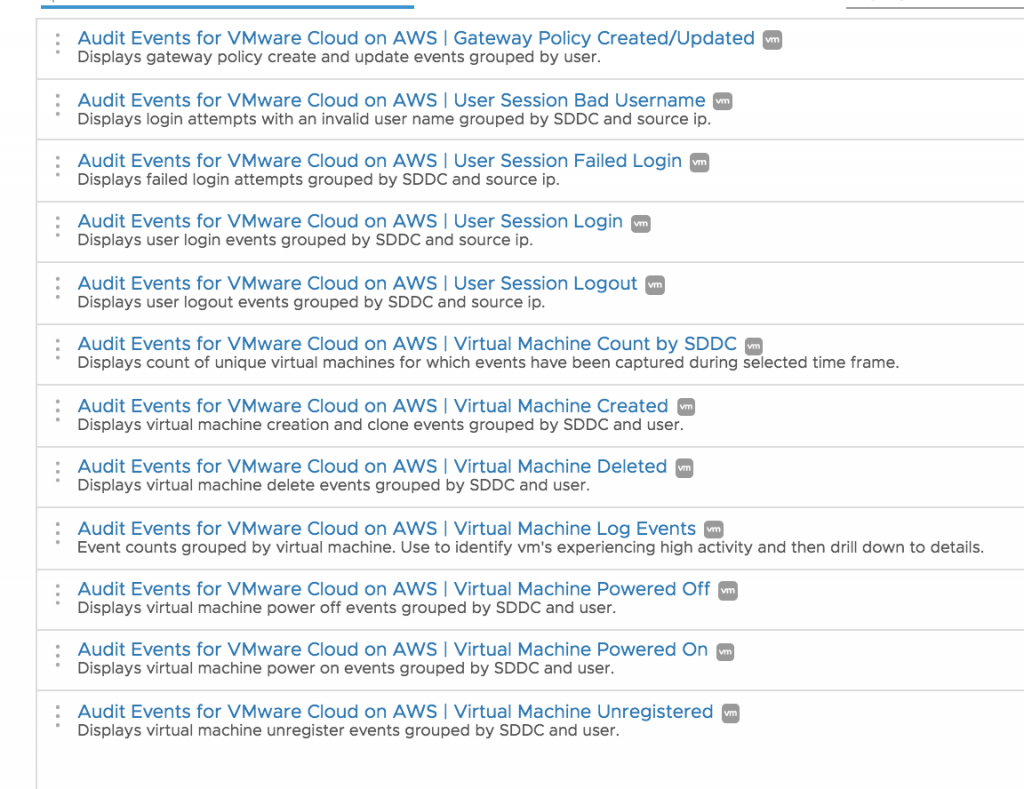Open options menu for User Session Logout row

click(57, 287)
